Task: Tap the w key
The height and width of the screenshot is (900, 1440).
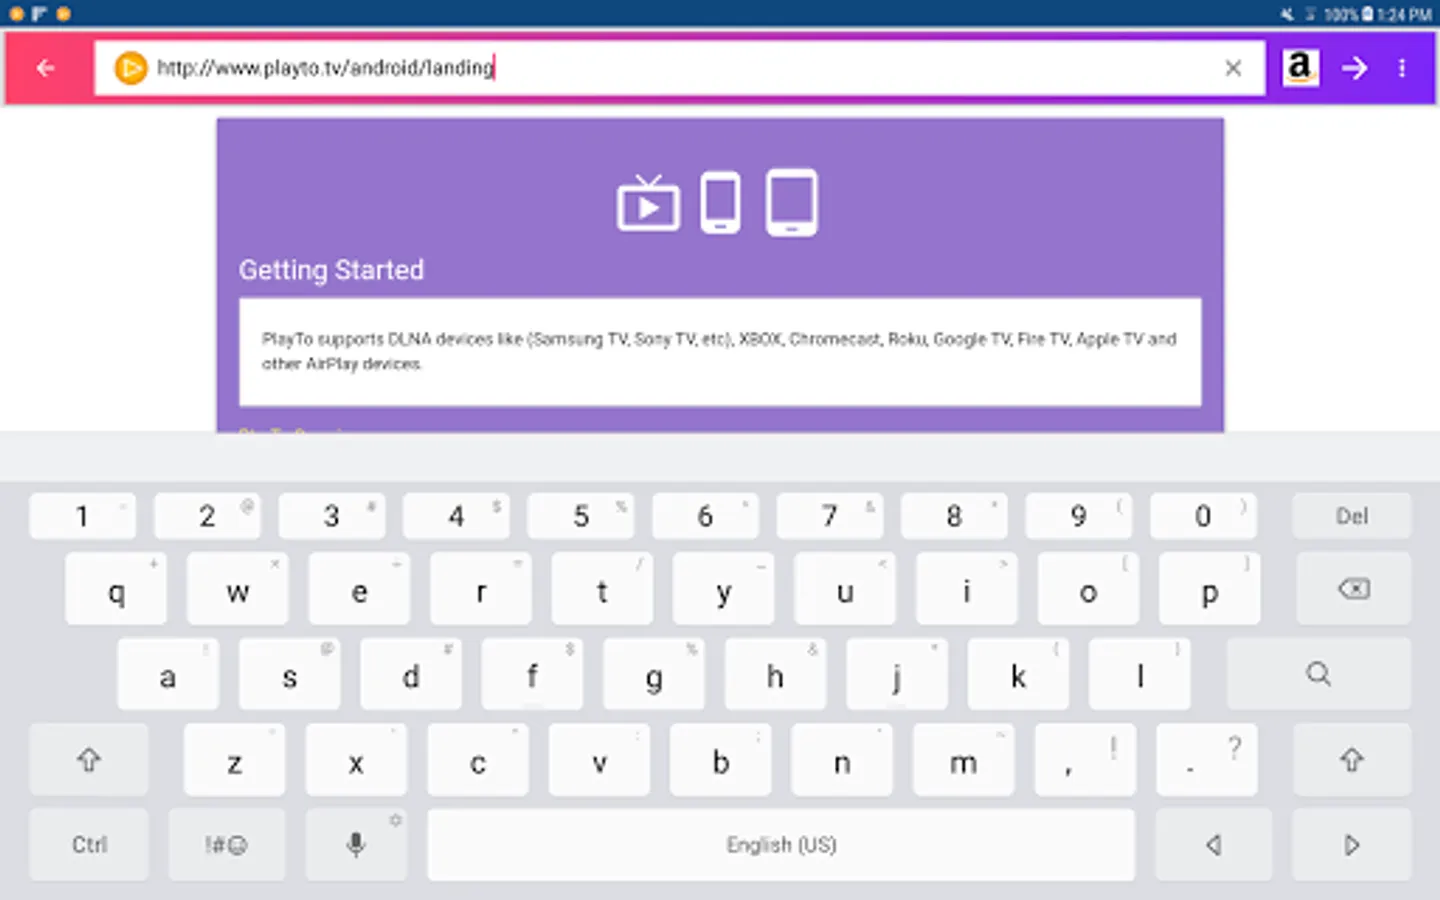Action: point(238,589)
